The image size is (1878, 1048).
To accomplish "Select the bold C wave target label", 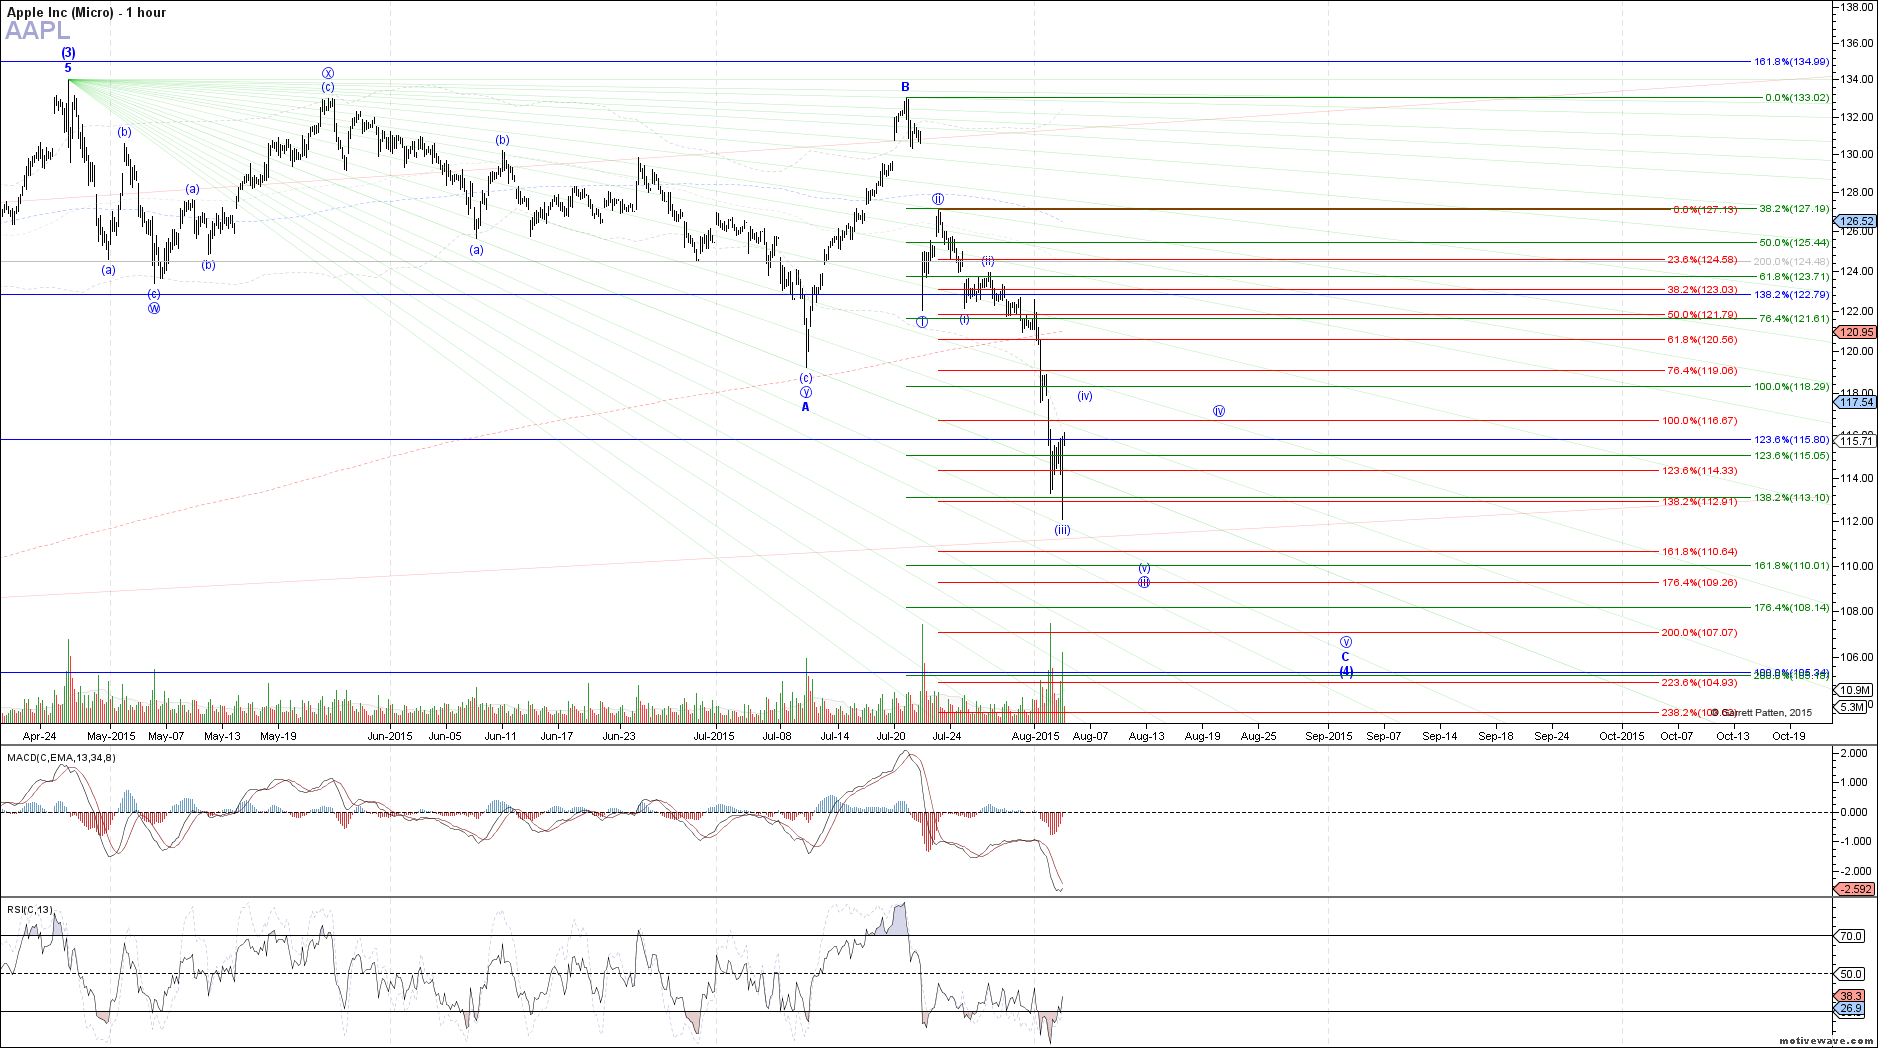I will pos(1345,657).
